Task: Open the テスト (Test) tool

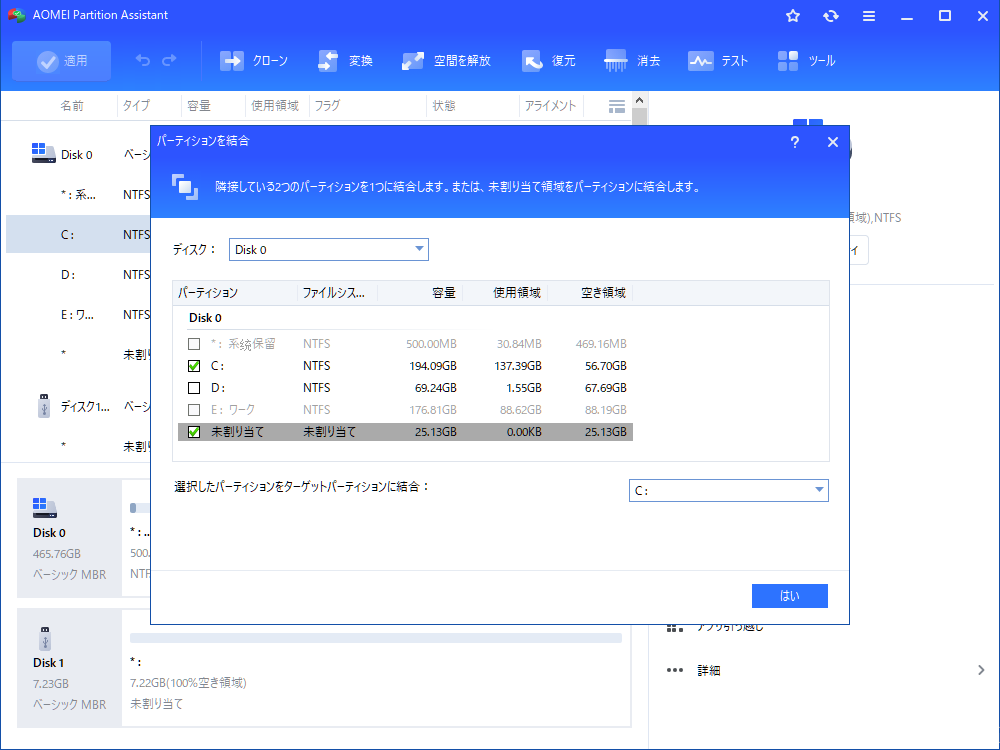Action: (x=717, y=61)
